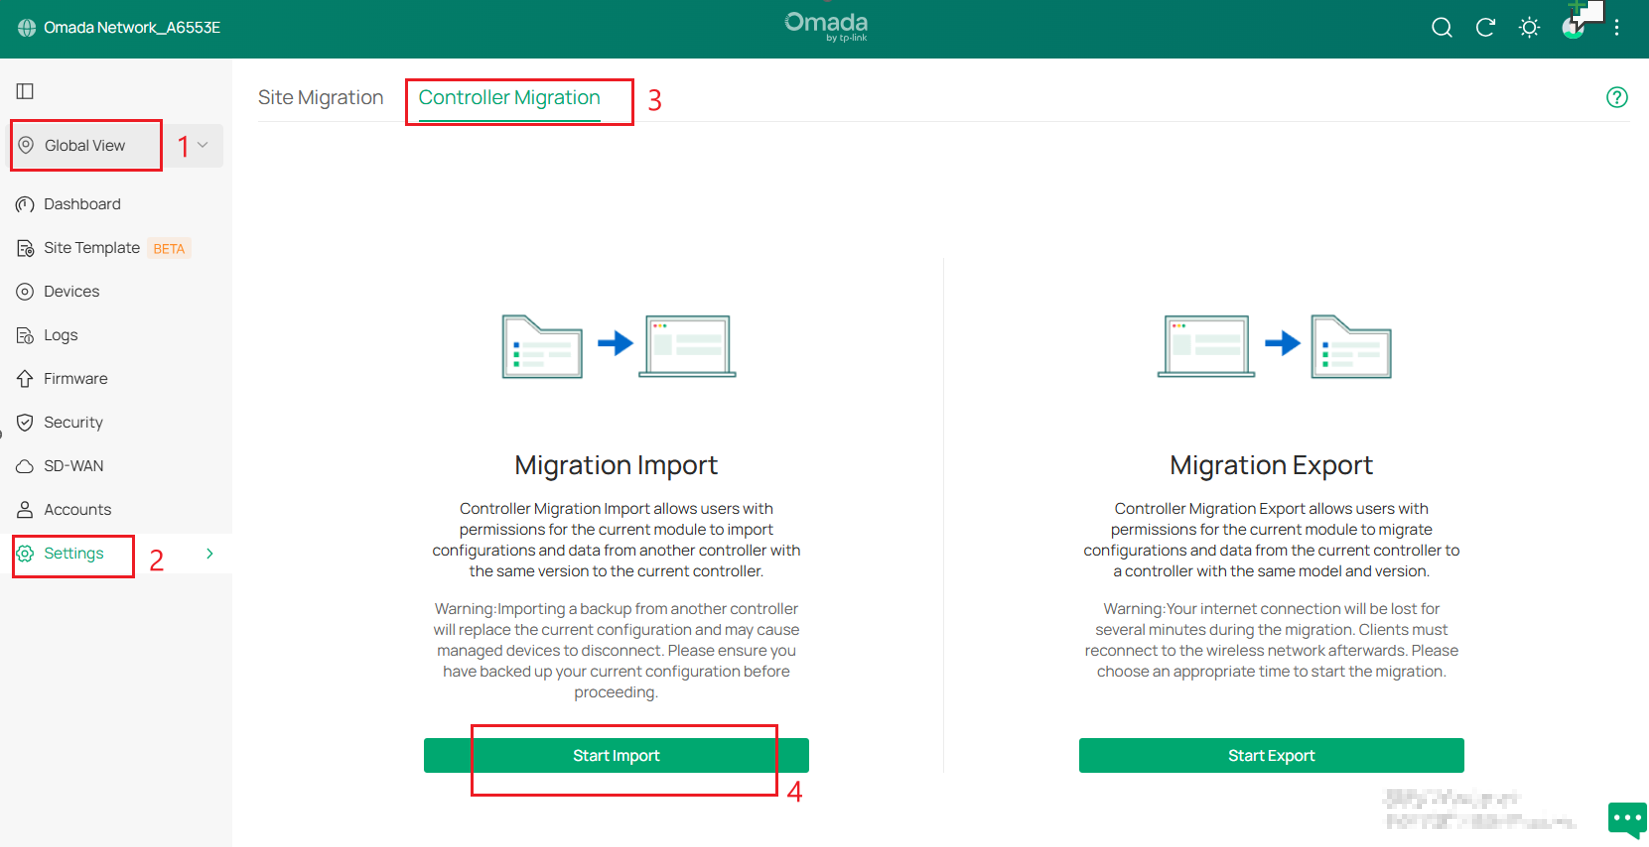Click the Dashboard gauge icon
Viewport: 1649px width, 847px height.
click(x=25, y=204)
